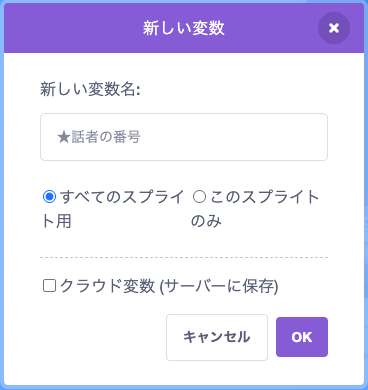Select the すべてのスプライト用 radio button
The width and height of the screenshot is (368, 390).
click(x=49, y=197)
